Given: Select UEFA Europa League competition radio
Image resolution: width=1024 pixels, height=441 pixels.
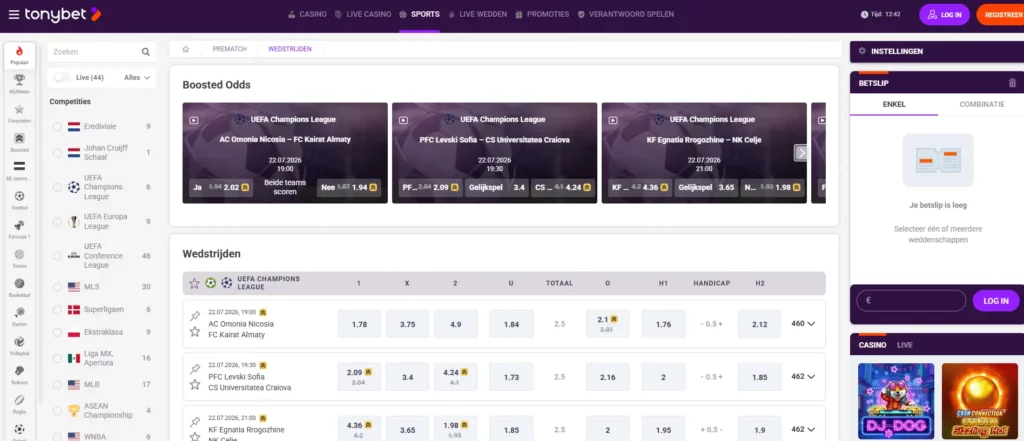Looking at the screenshot, I should point(57,221).
